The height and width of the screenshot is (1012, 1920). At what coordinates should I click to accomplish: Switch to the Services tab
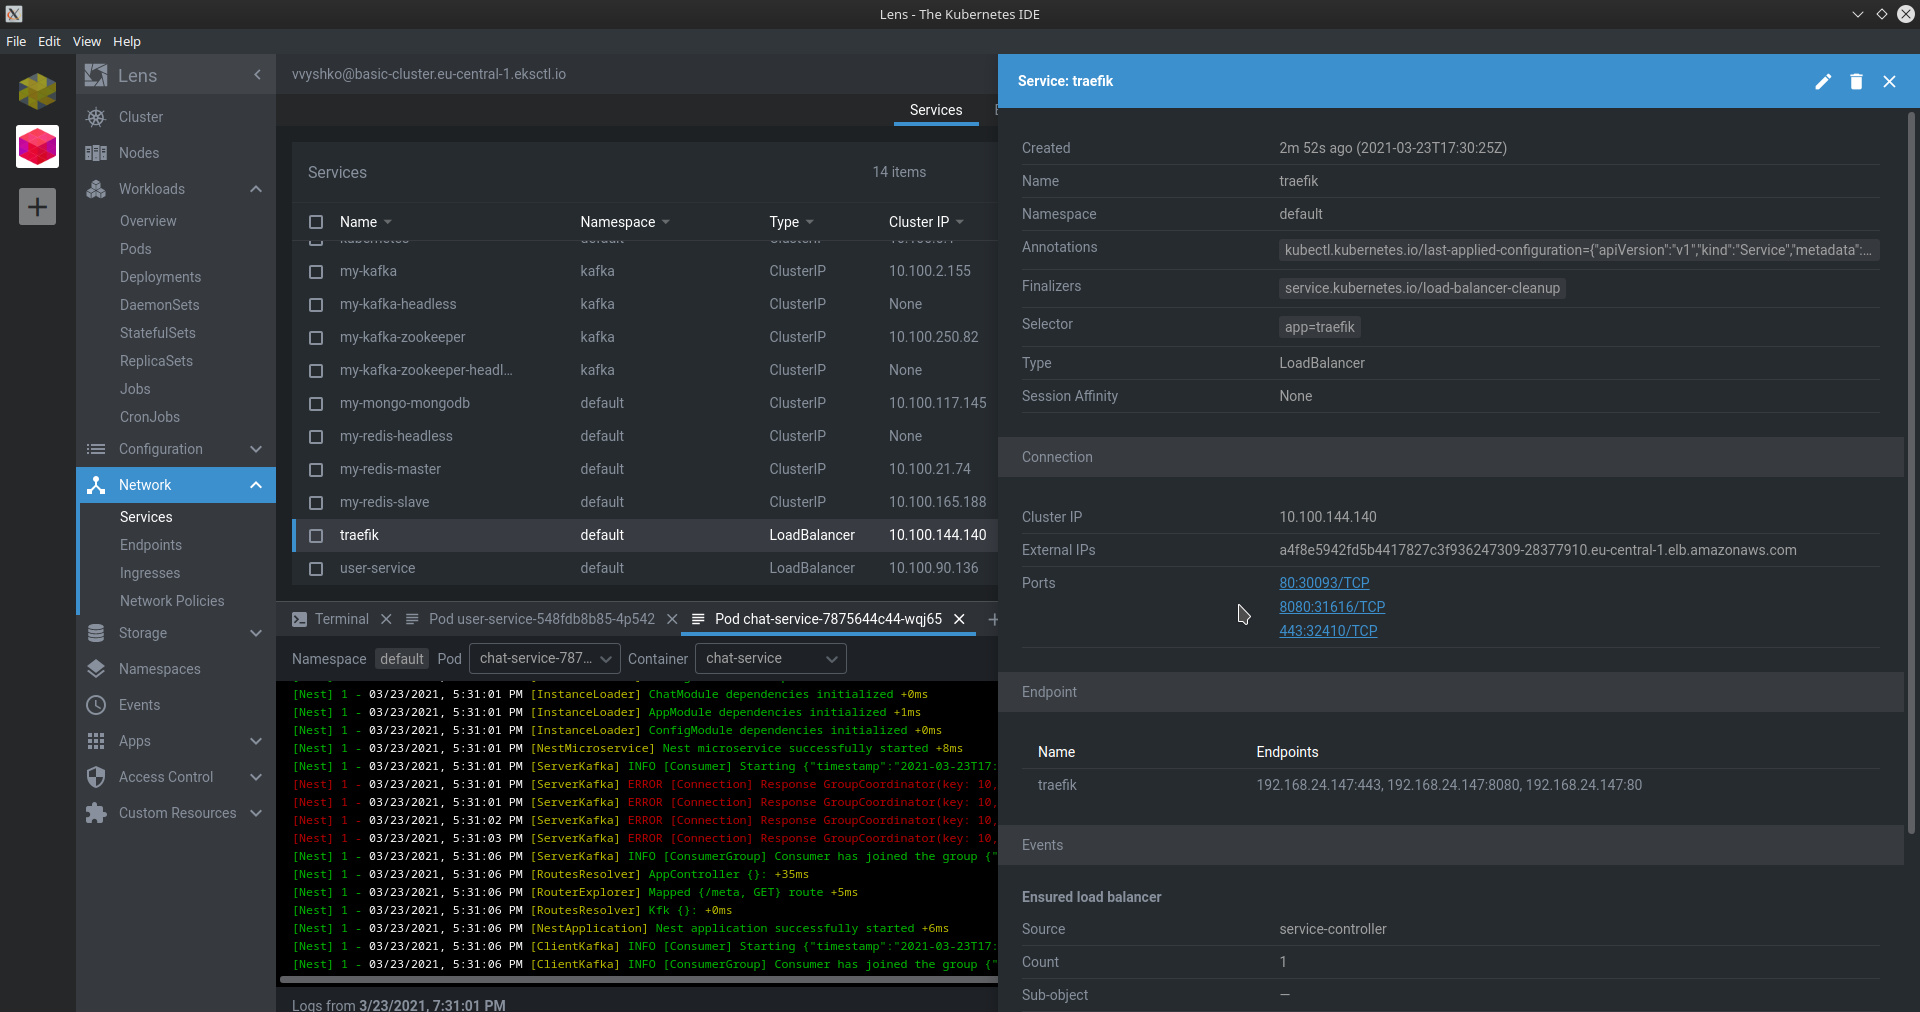coord(936,110)
